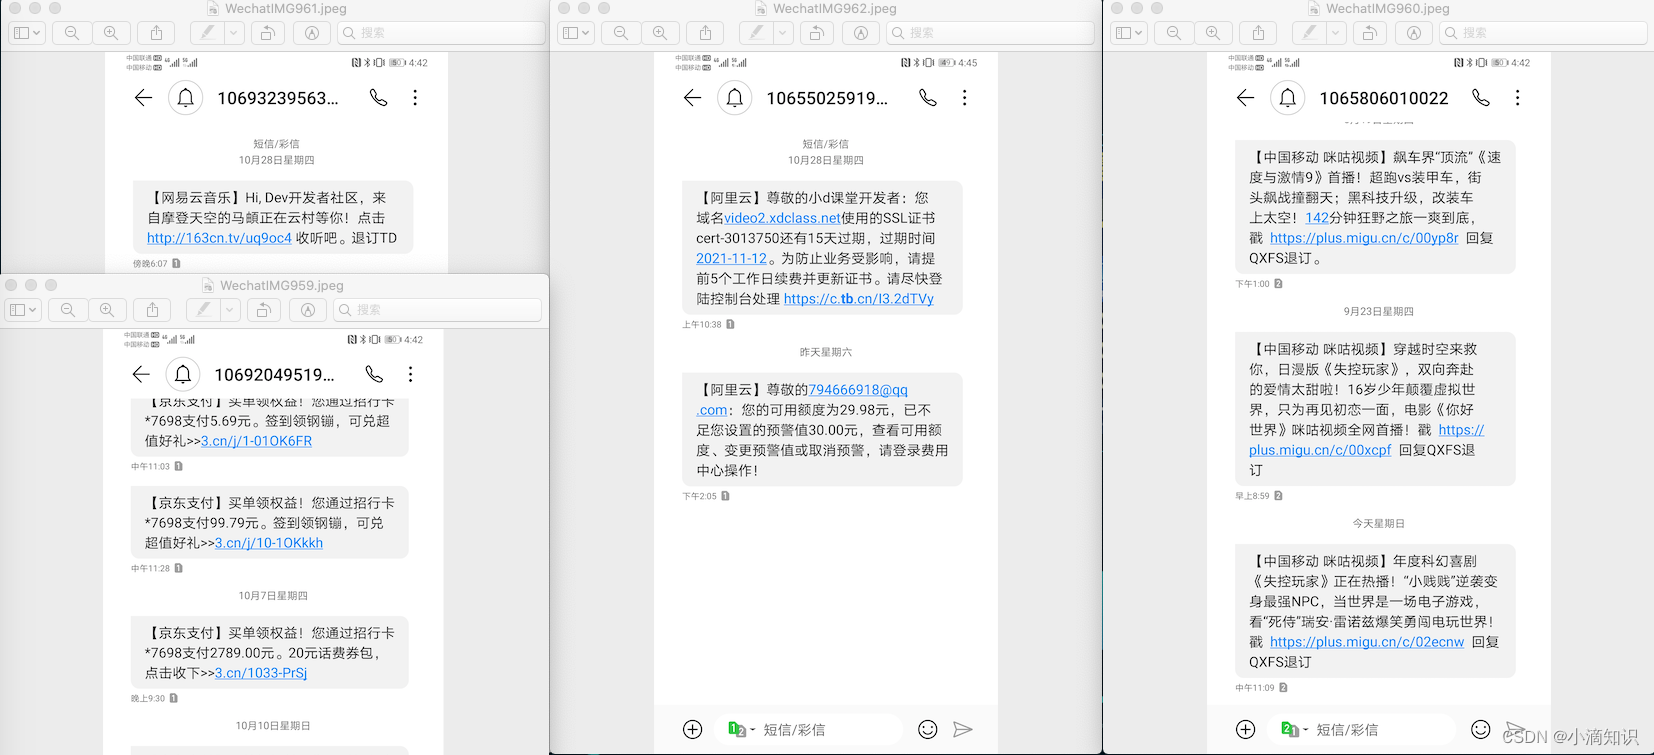Zoom out in WechatIMG959.jpeg window
This screenshot has width=1654, height=755.
(68, 310)
